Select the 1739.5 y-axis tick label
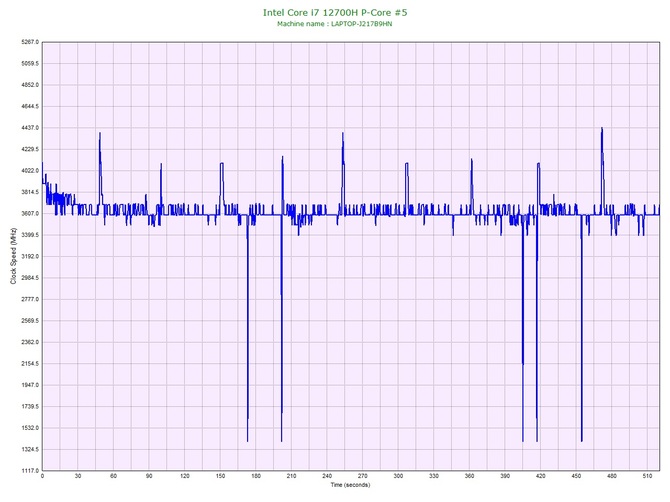The width and height of the screenshot is (670, 502). pyautogui.click(x=30, y=406)
